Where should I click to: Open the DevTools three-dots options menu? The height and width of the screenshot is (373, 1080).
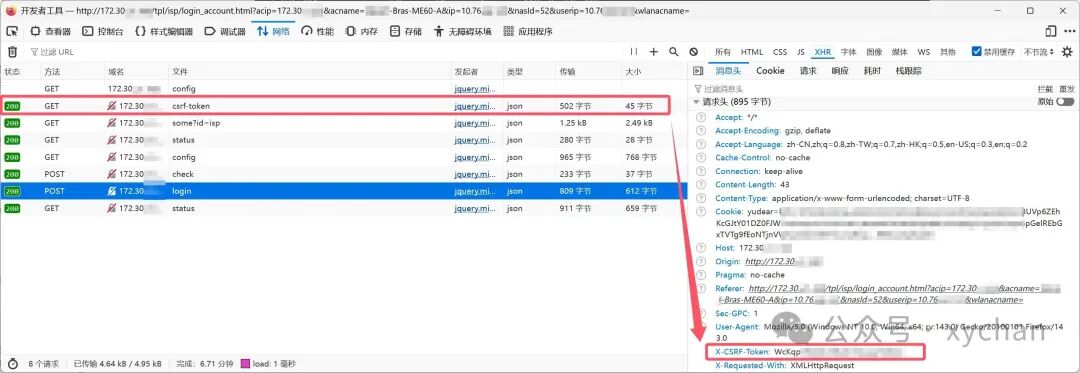(x=1069, y=31)
